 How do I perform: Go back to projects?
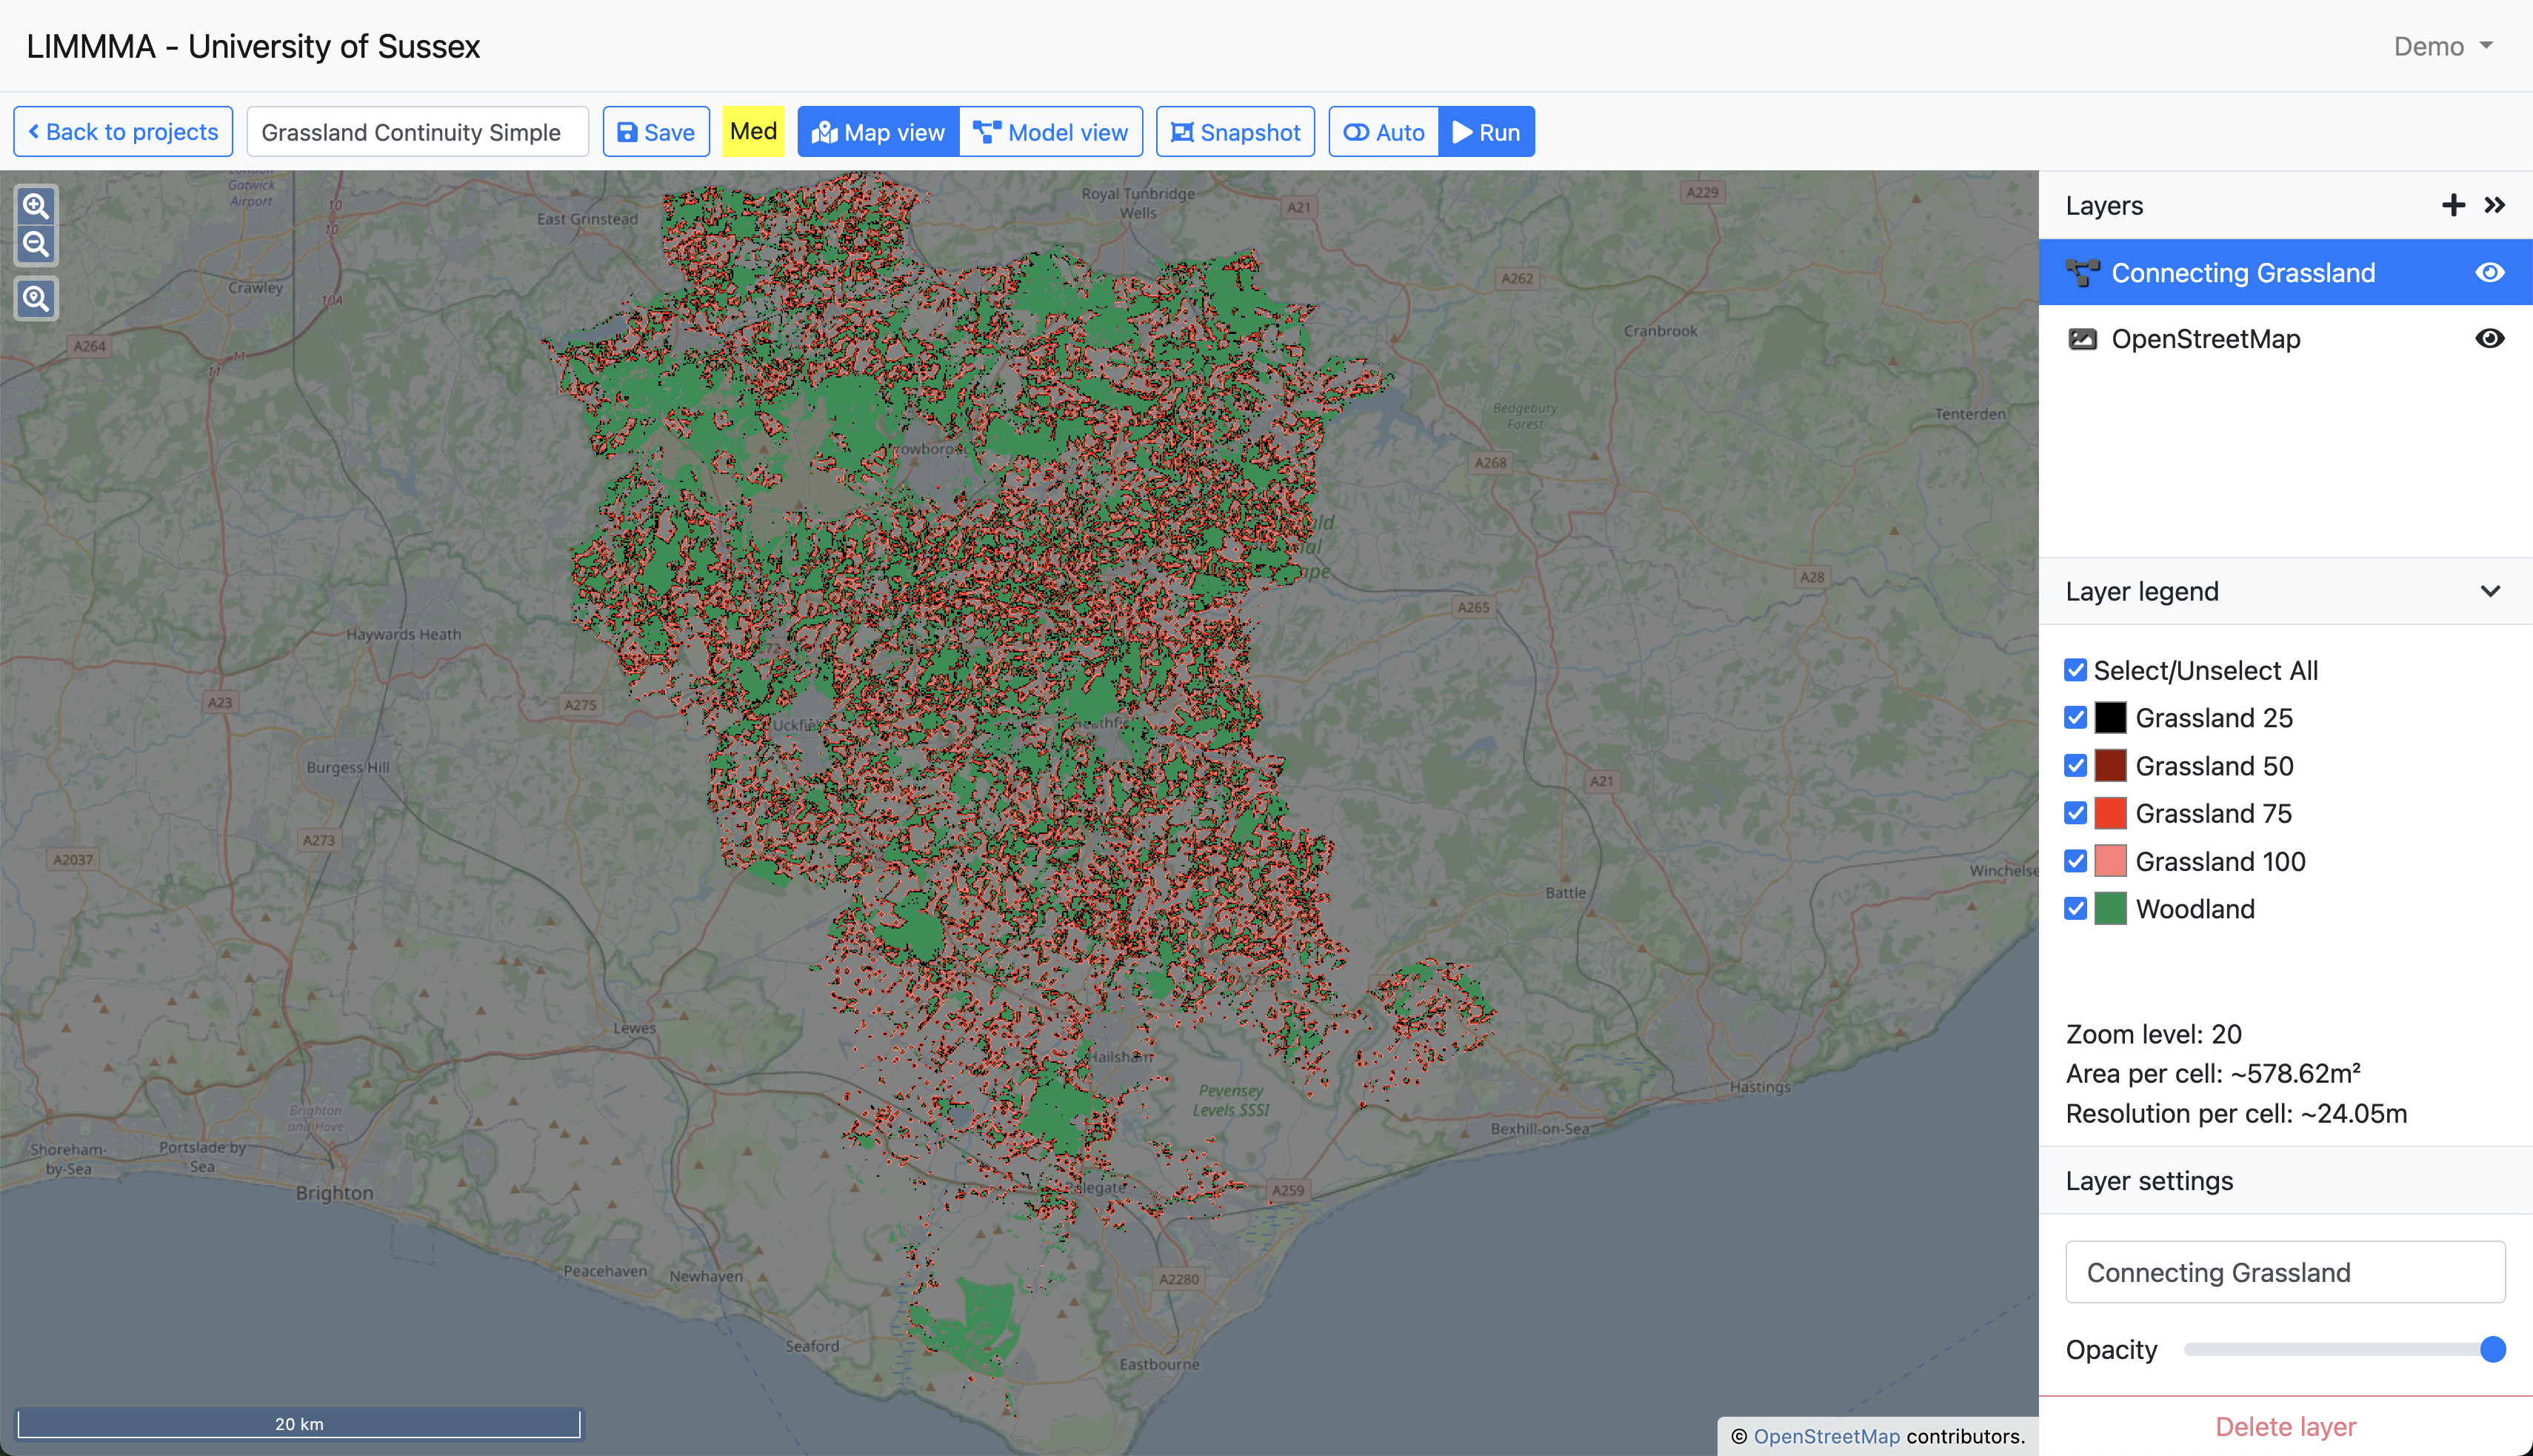123,132
